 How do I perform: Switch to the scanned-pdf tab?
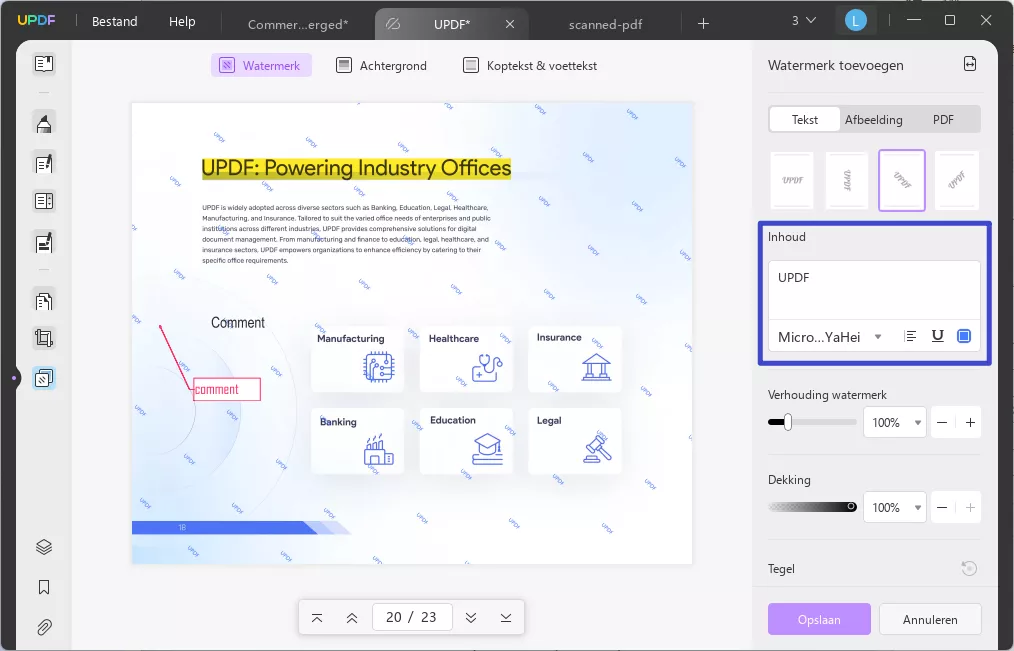605,25
